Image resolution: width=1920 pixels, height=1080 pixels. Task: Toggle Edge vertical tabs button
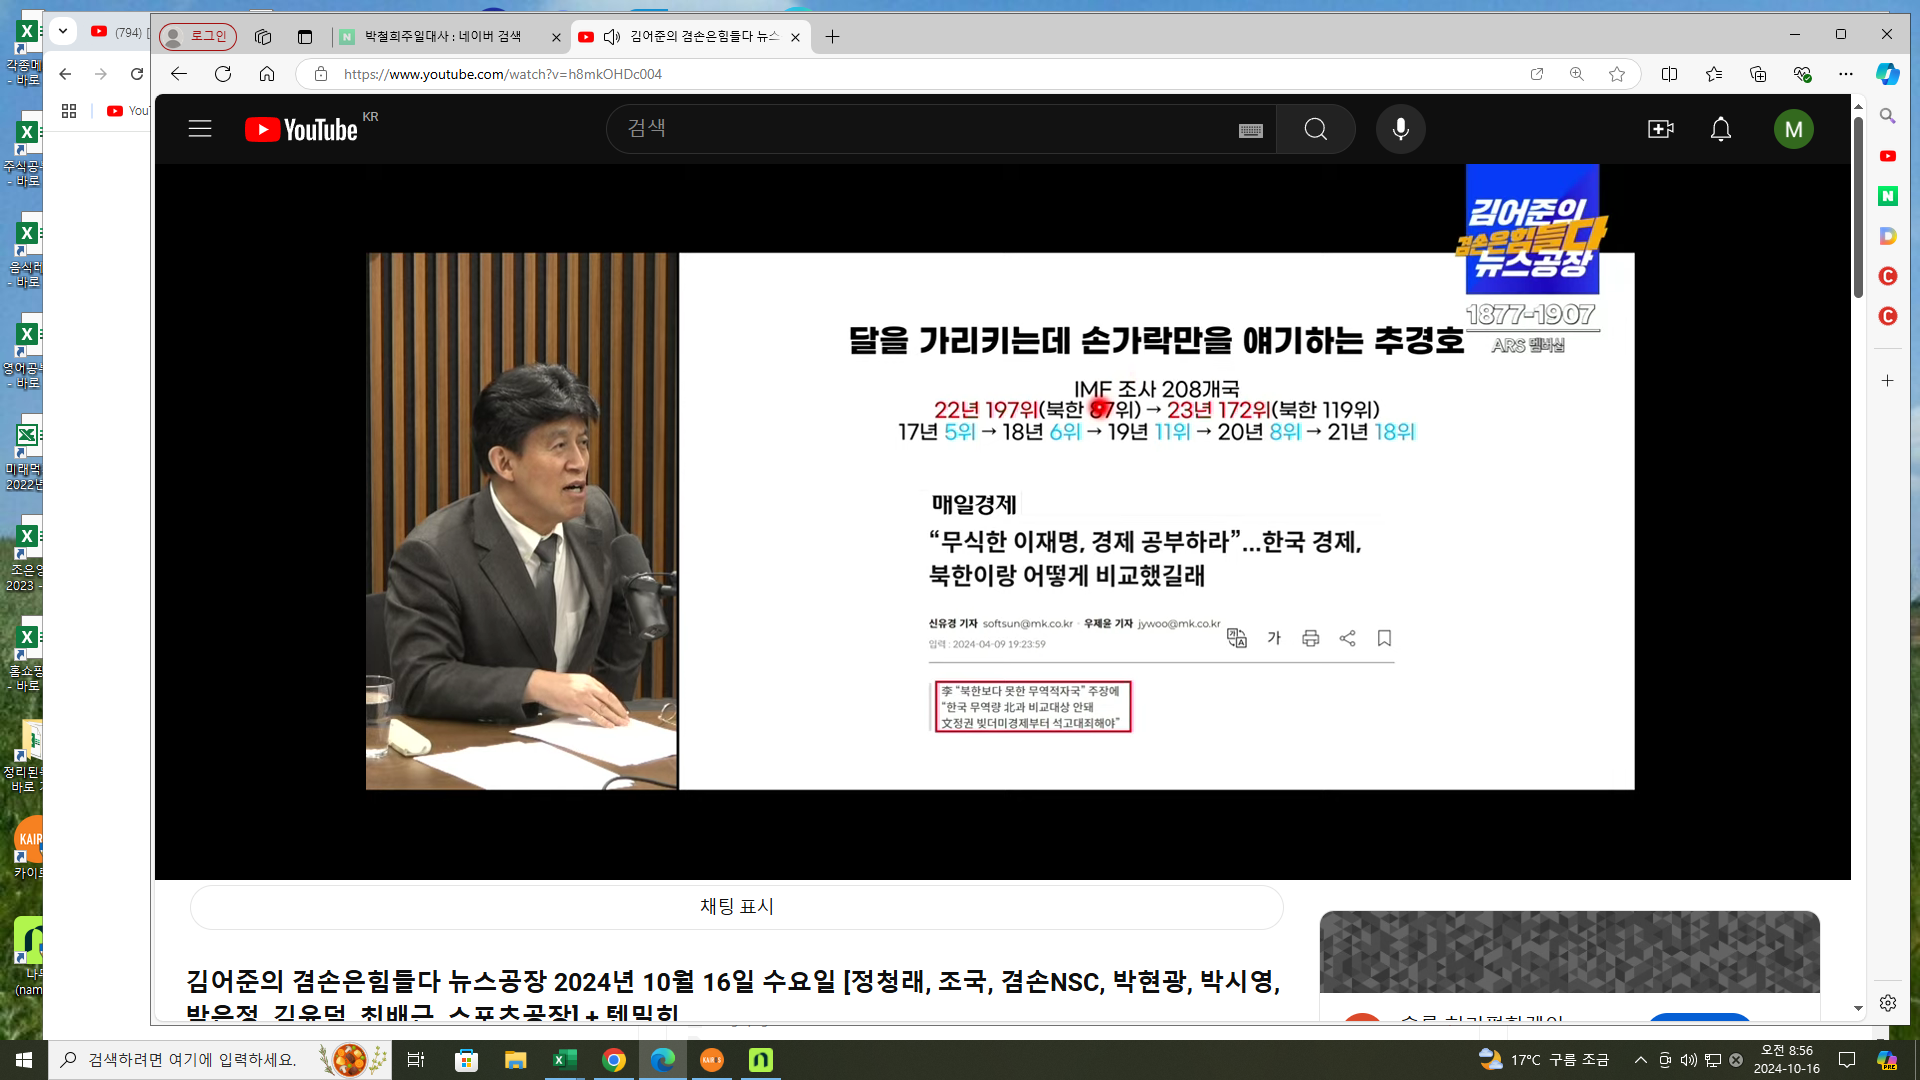coord(305,37)
